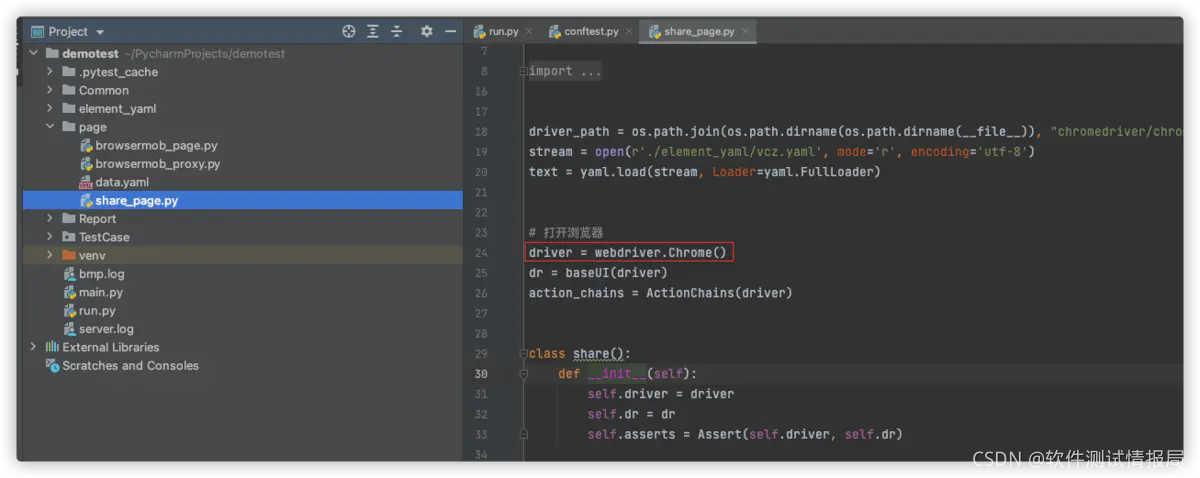The height and width of the screenshot is (478, 1200).
Task: Click the '# 打开浏览器' comment line
Action: tap(566, 233)
